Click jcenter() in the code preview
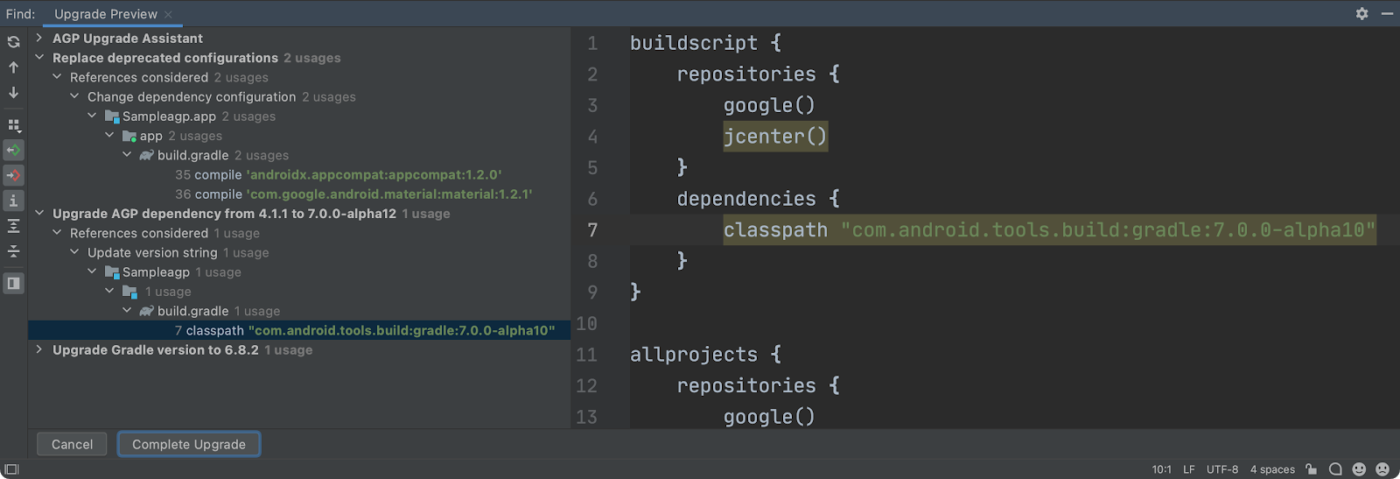The height and width of the screenshot is (479, 1400). coord(776,136)
